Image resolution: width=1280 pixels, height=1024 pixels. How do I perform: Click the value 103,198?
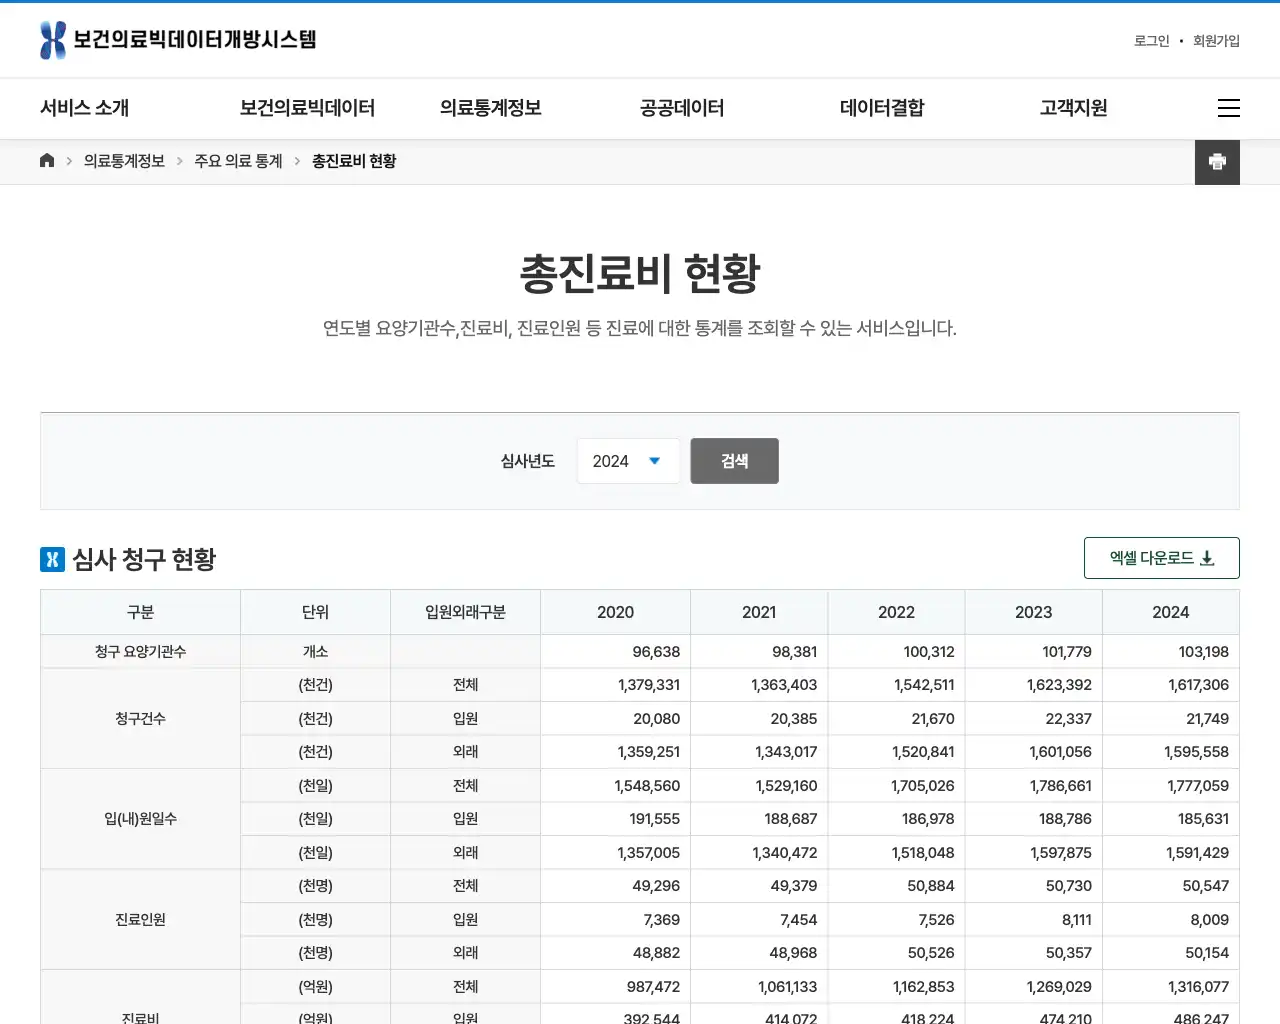(1204, 652)
